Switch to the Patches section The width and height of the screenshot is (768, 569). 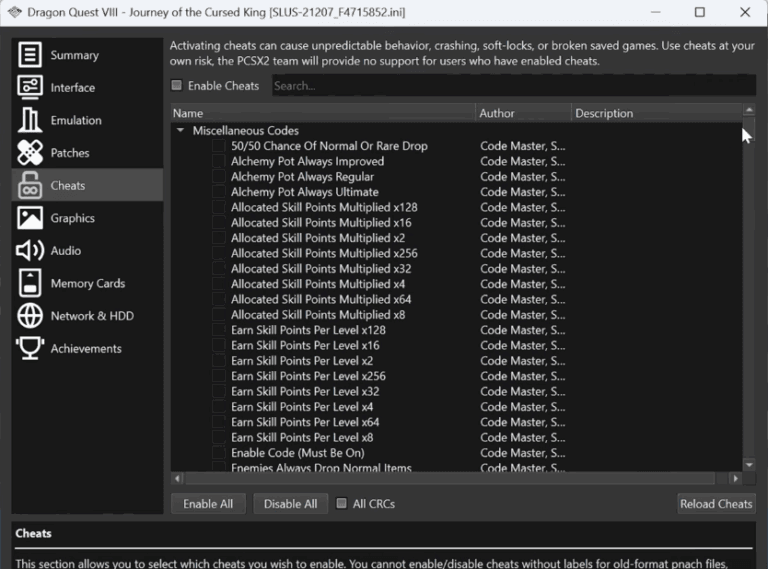point(87,152)
